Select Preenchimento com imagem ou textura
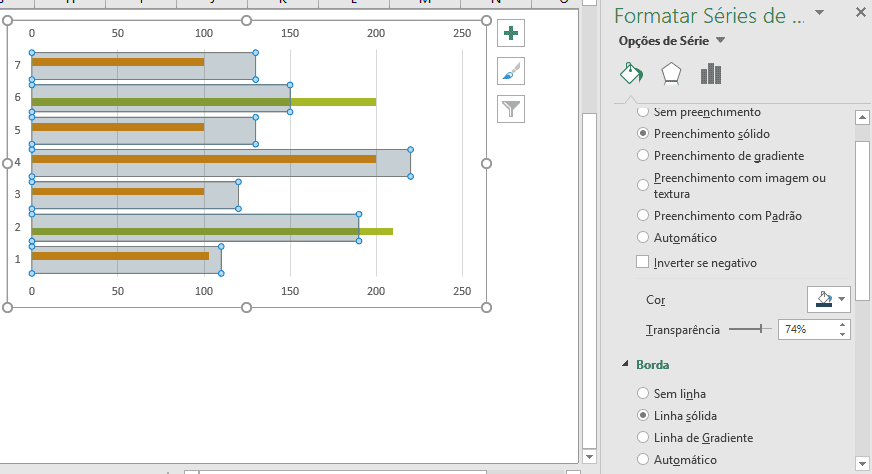872x474 pixels. pyautogui.click(x=643, y=185)
